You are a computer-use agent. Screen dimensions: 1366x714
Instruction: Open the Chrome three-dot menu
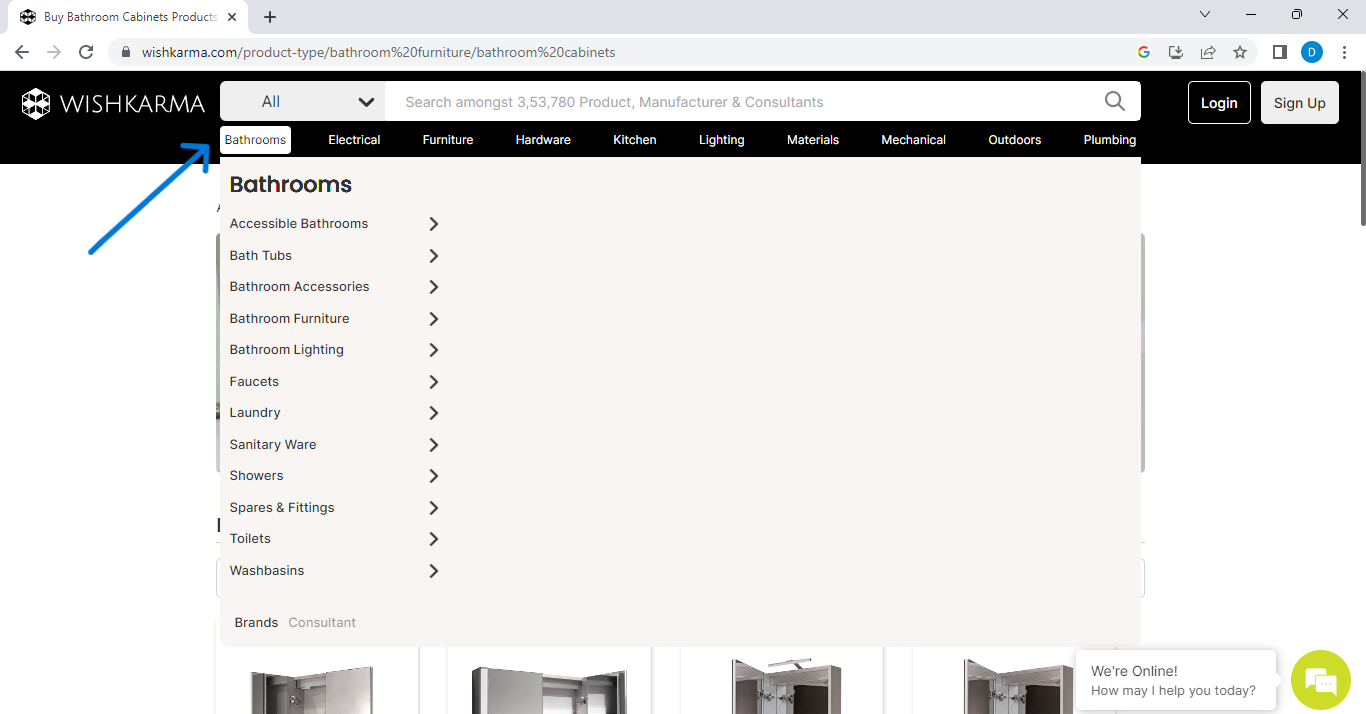(x=1345, y=52)
